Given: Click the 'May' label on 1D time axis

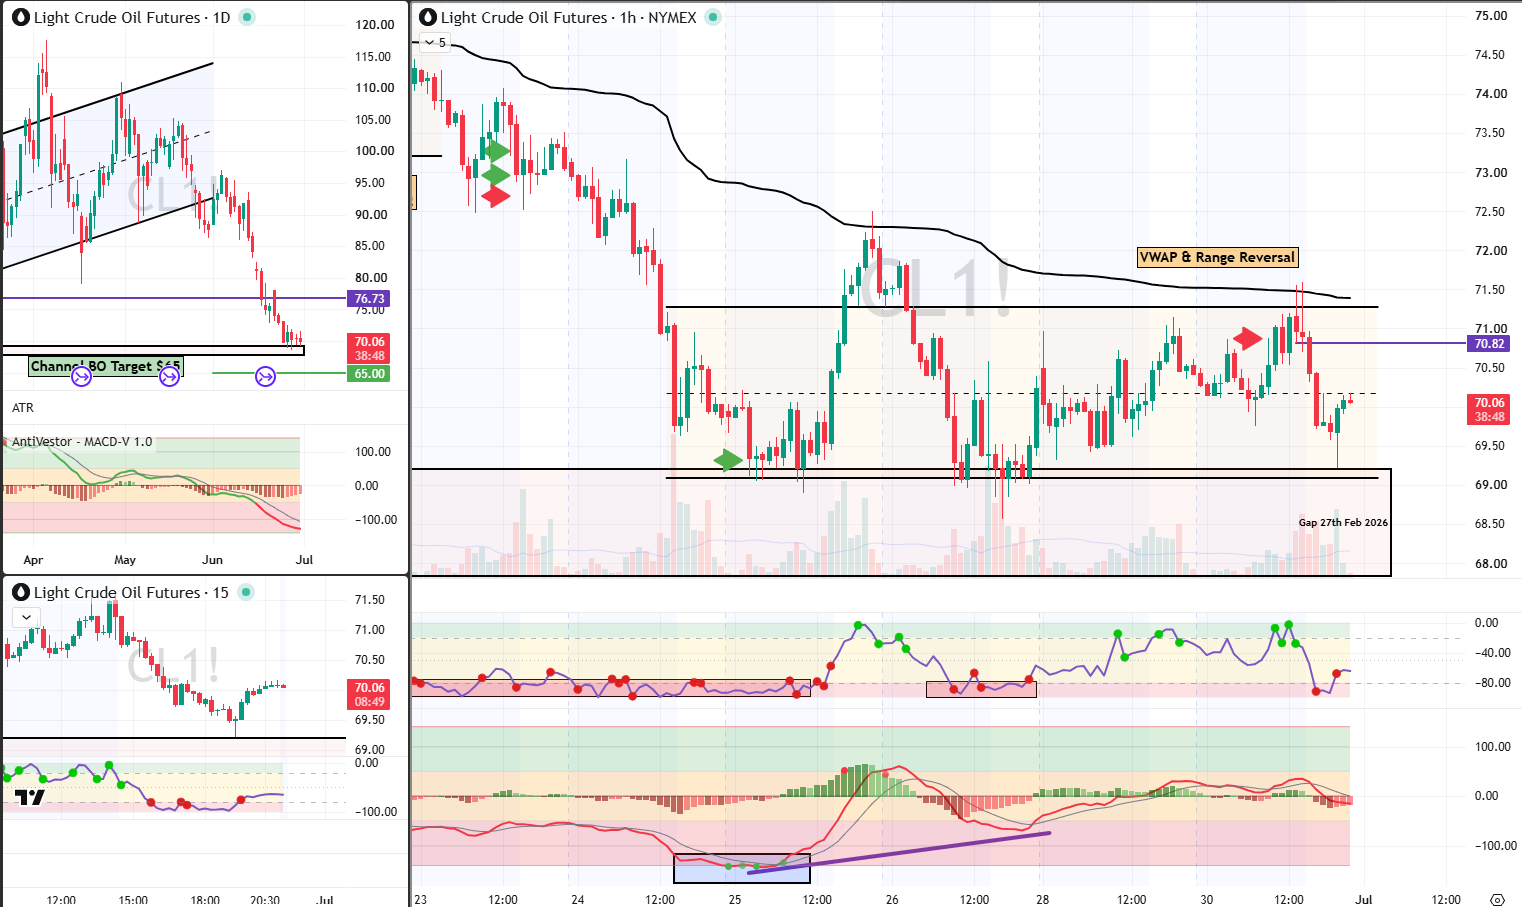Looking at the screenshot, I should click(x=125, y=560).
